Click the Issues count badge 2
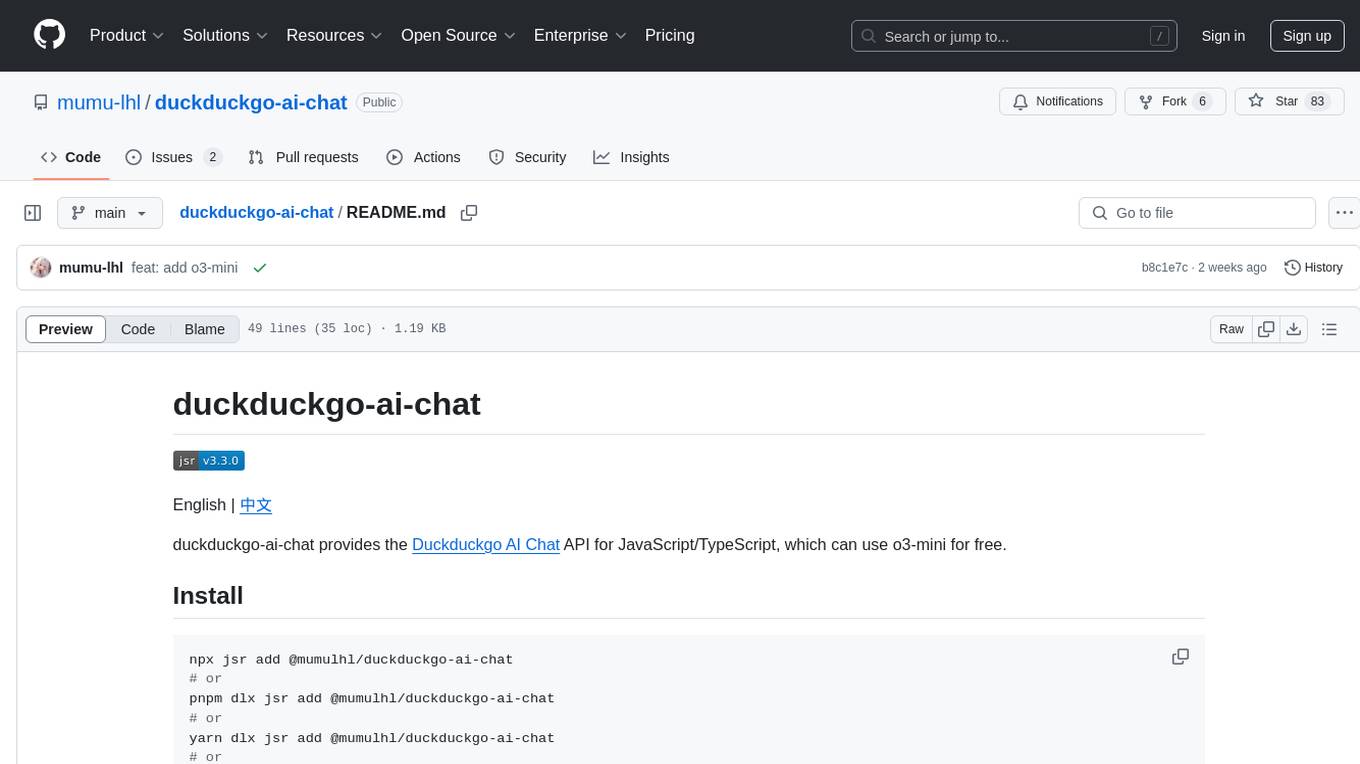Image resolution: width=1360 pixels, height=764 pixels. coord(212,157)
